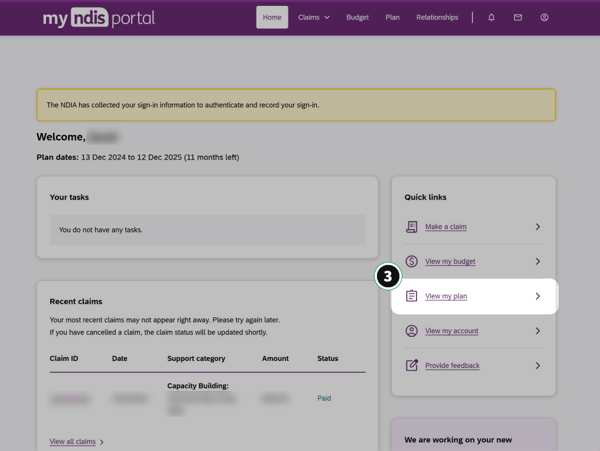Expand the Claims dropdown menu
This screenshot has width=600, height=451.
314,17
